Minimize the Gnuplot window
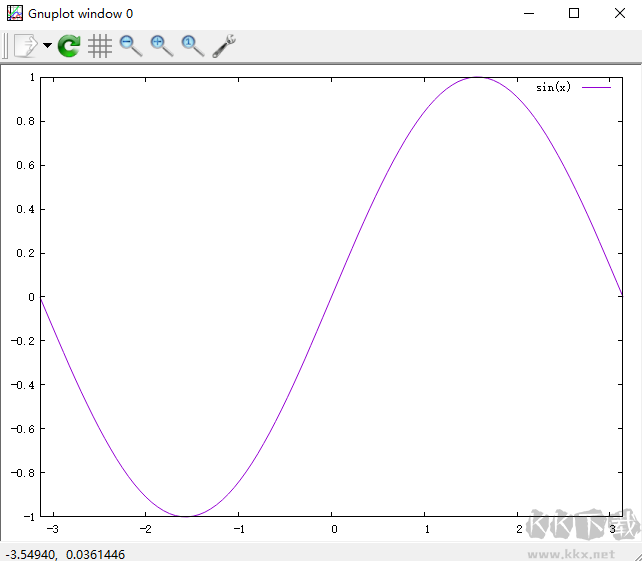 tap(528, 14)
